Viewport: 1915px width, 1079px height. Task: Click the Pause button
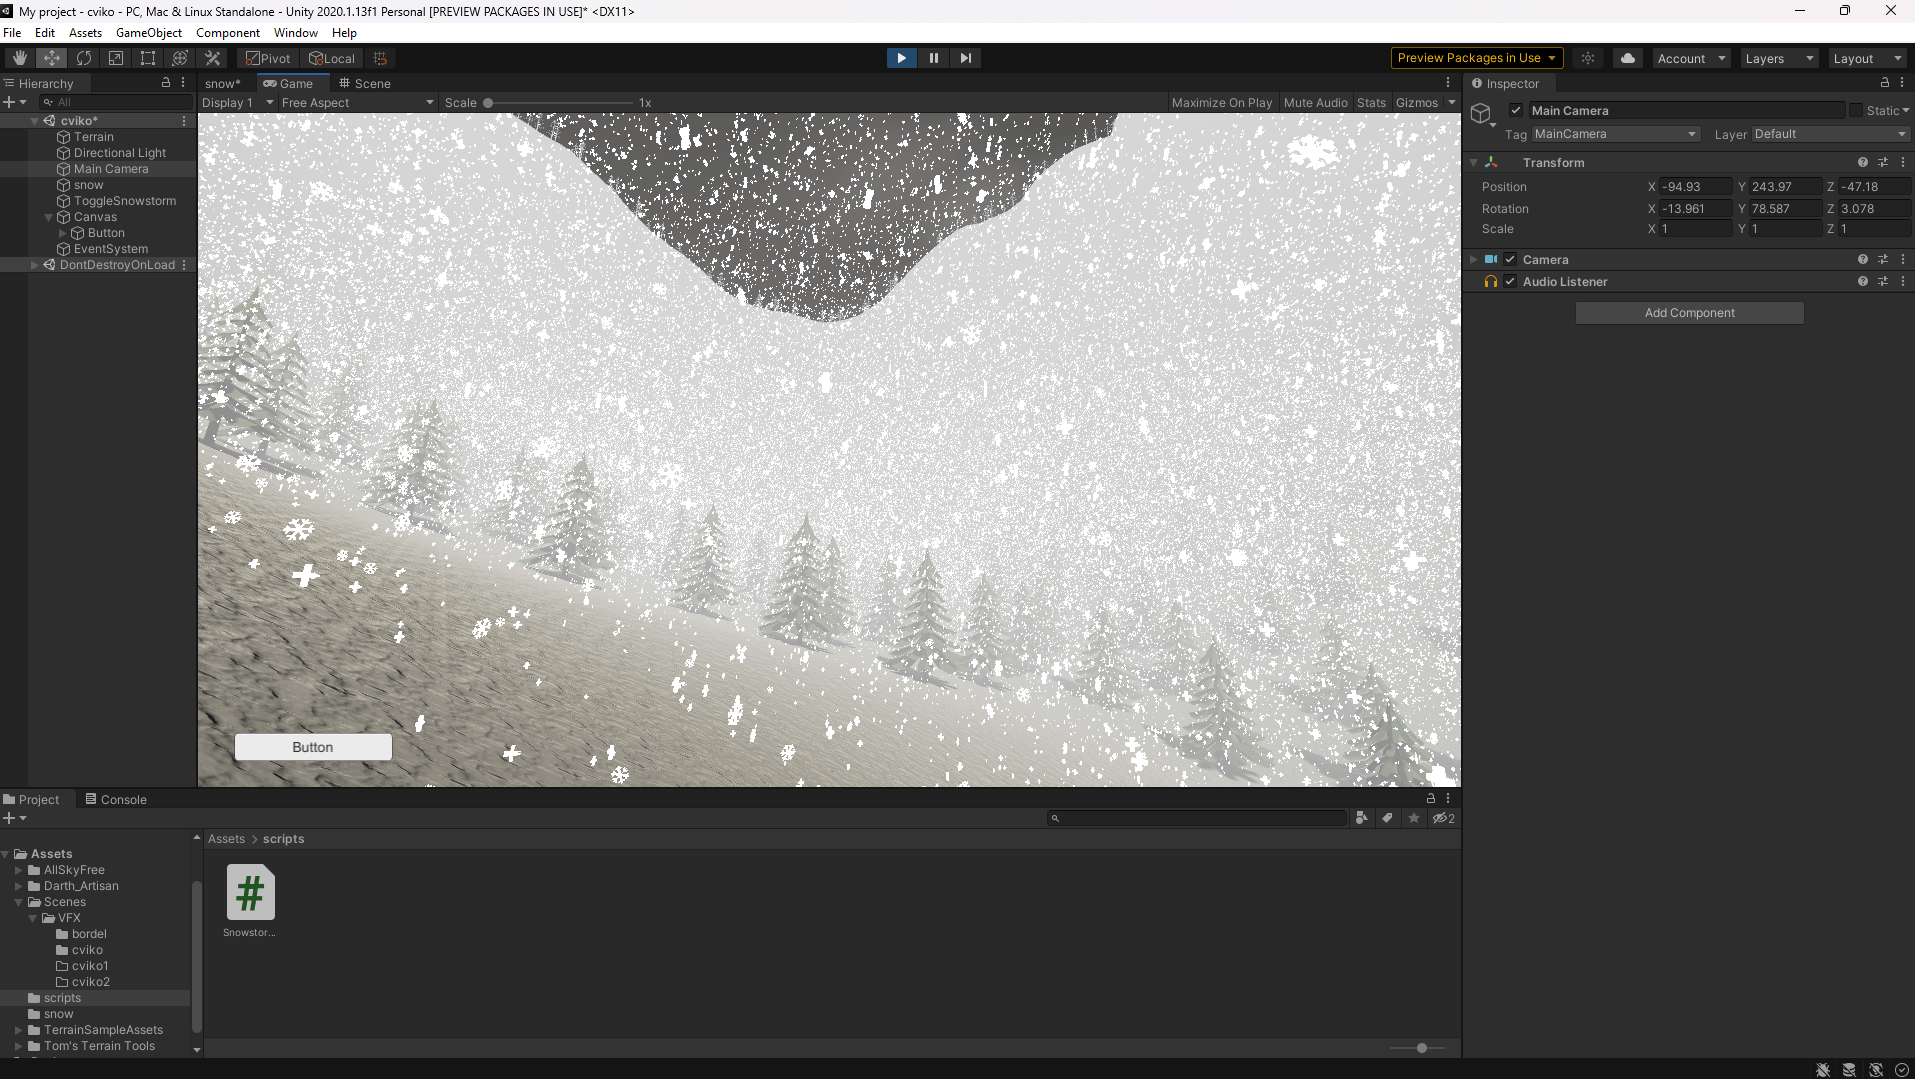coord(934,58)
